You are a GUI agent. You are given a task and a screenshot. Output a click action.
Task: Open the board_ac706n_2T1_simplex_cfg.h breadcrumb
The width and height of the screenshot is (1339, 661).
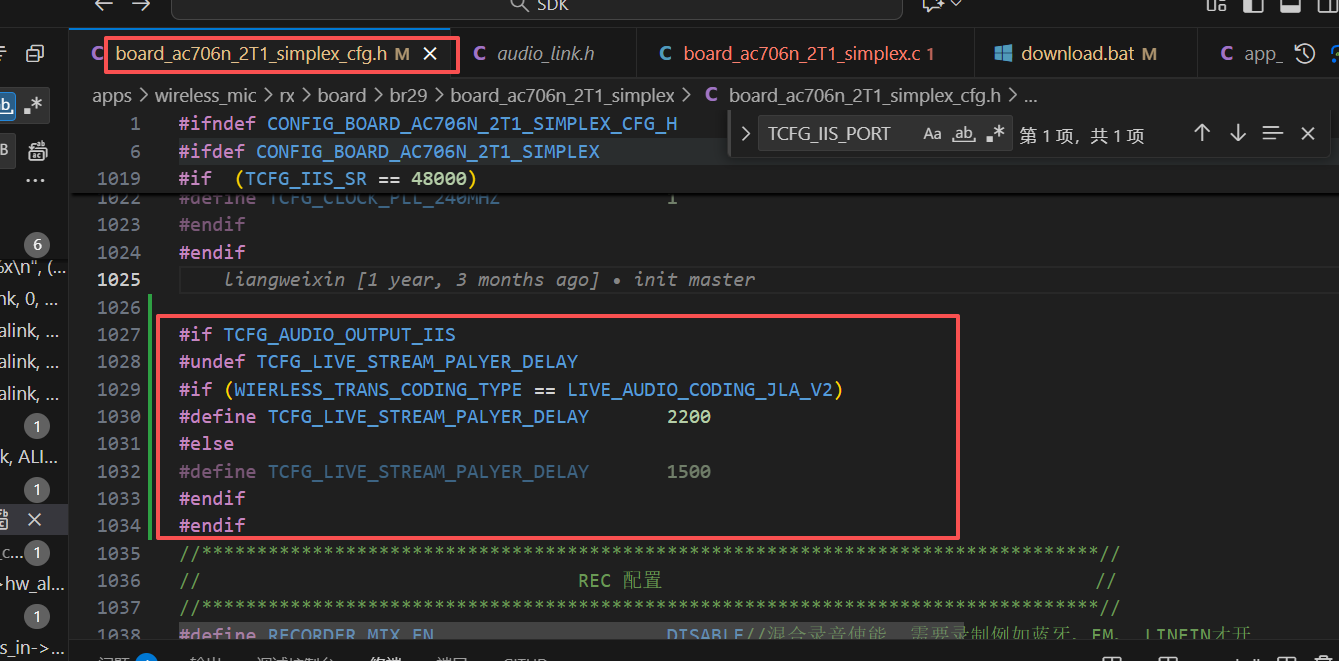coord(865,96)
